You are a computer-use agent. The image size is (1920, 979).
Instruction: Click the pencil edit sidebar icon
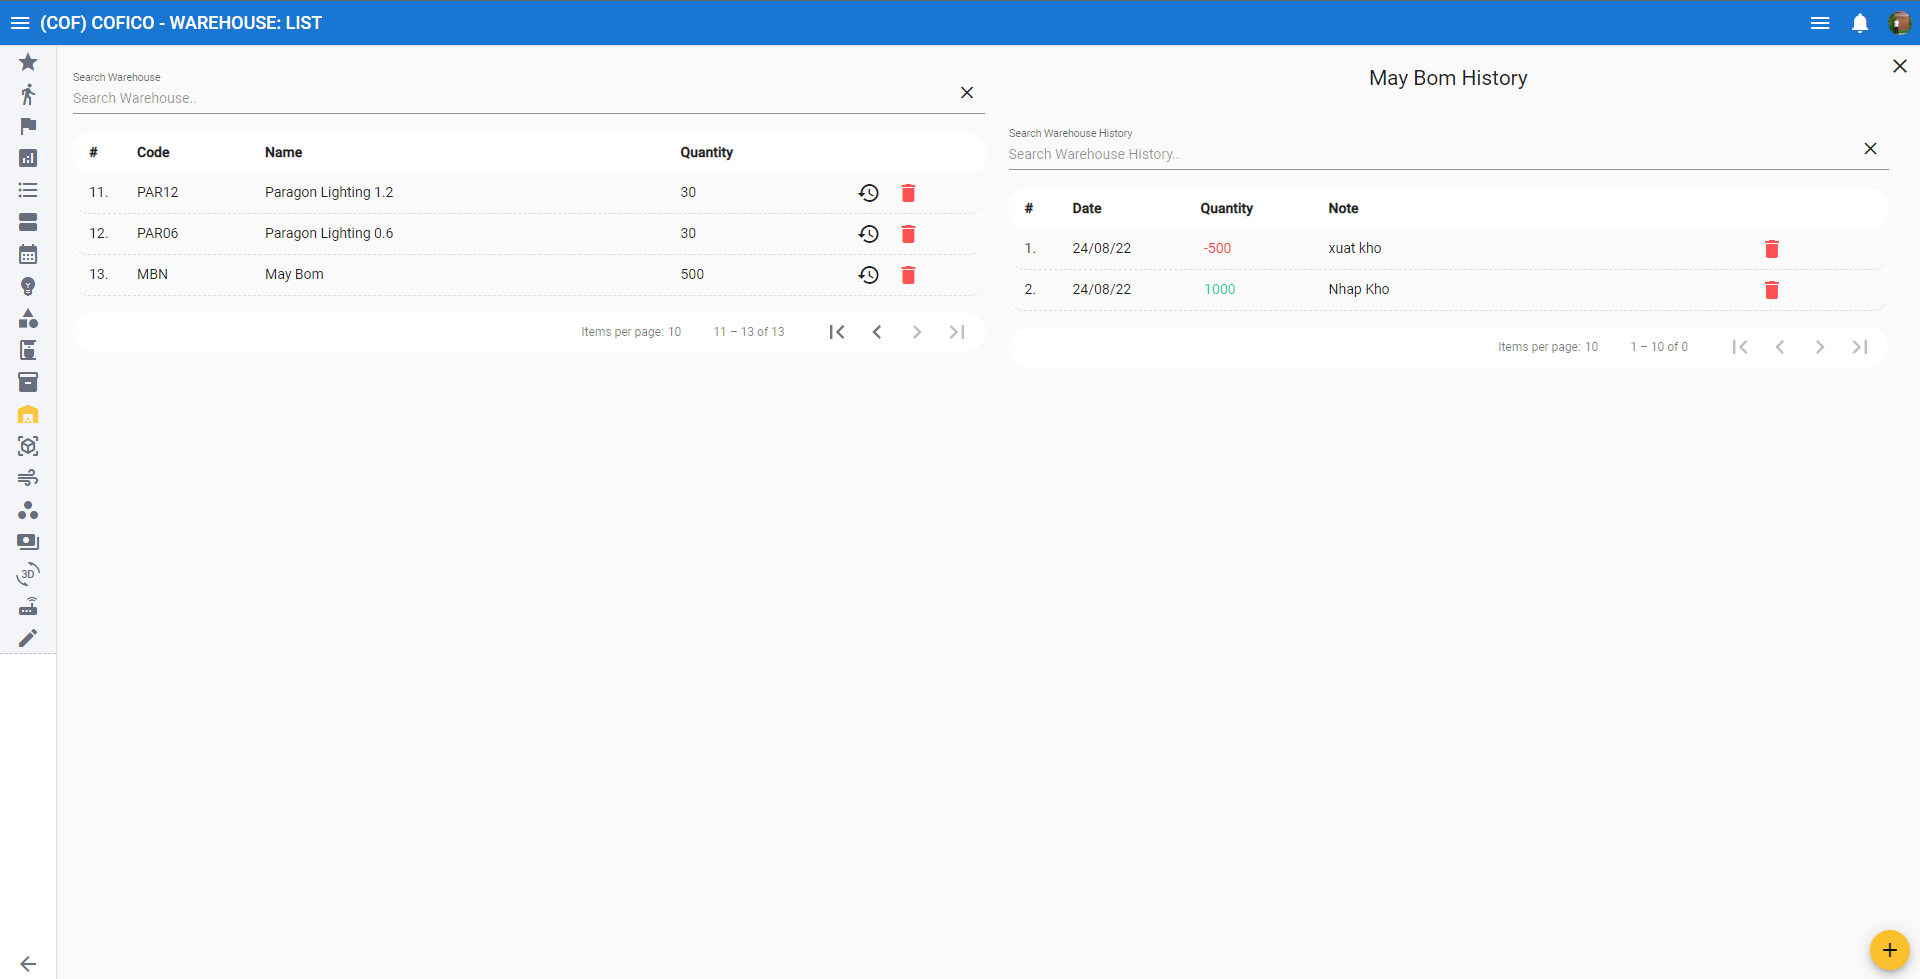point(28,638)
